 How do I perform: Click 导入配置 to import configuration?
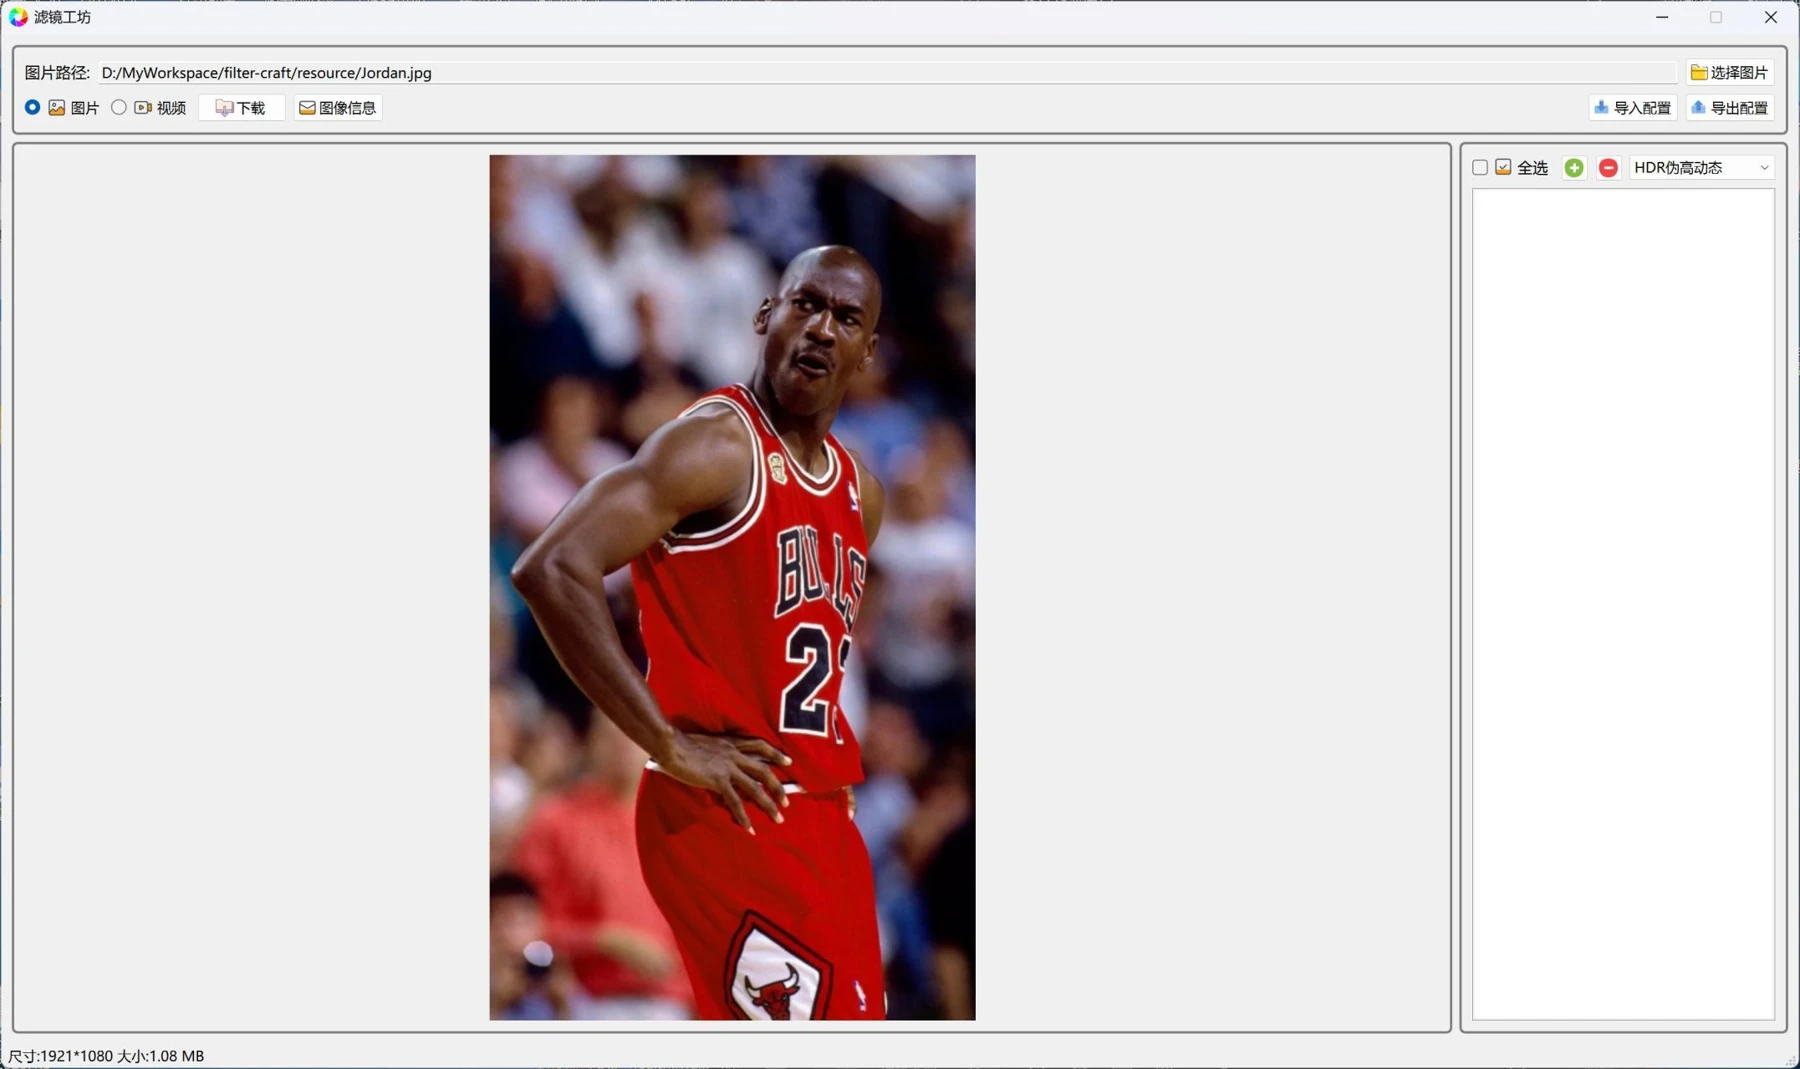1633,108
